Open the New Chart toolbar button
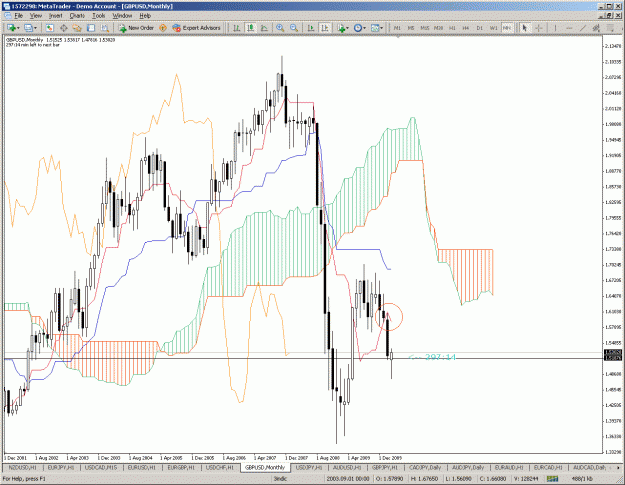The width and height of the screenshot is (625, 485). click(11, 28)
